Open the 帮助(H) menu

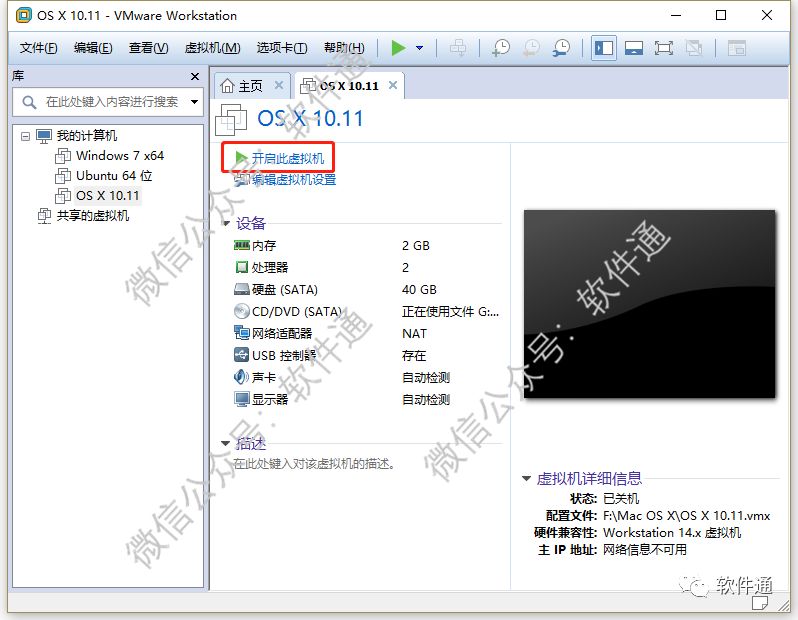345,48
